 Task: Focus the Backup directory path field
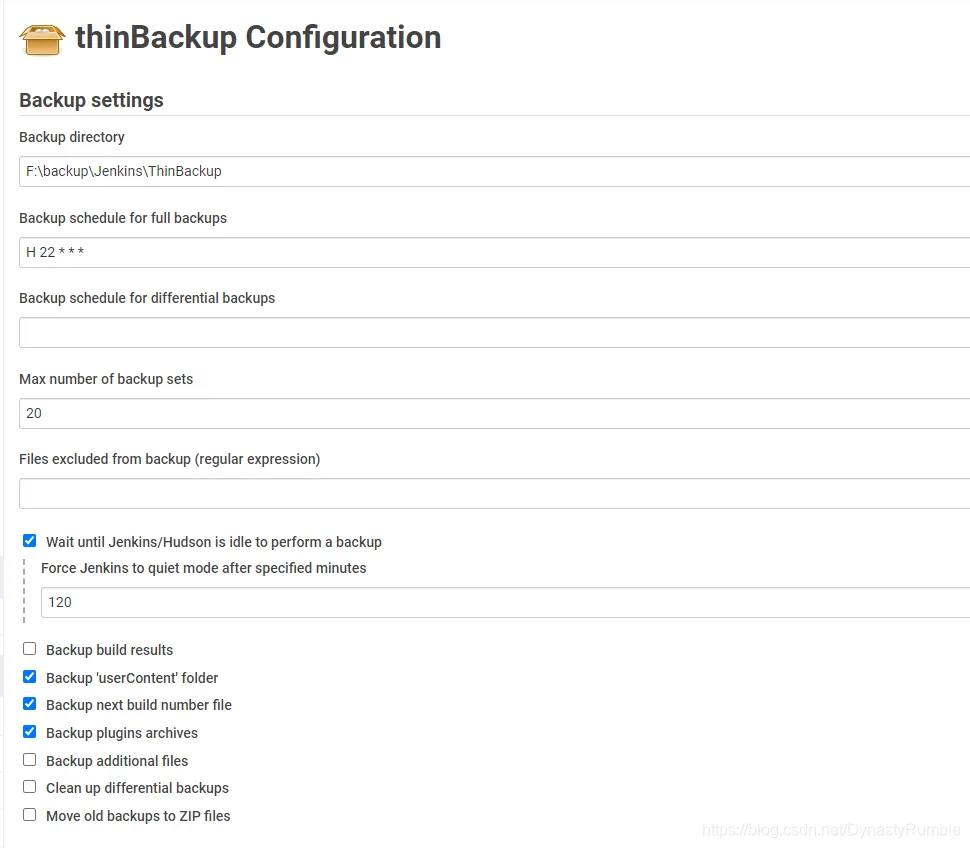coord(494,171)
